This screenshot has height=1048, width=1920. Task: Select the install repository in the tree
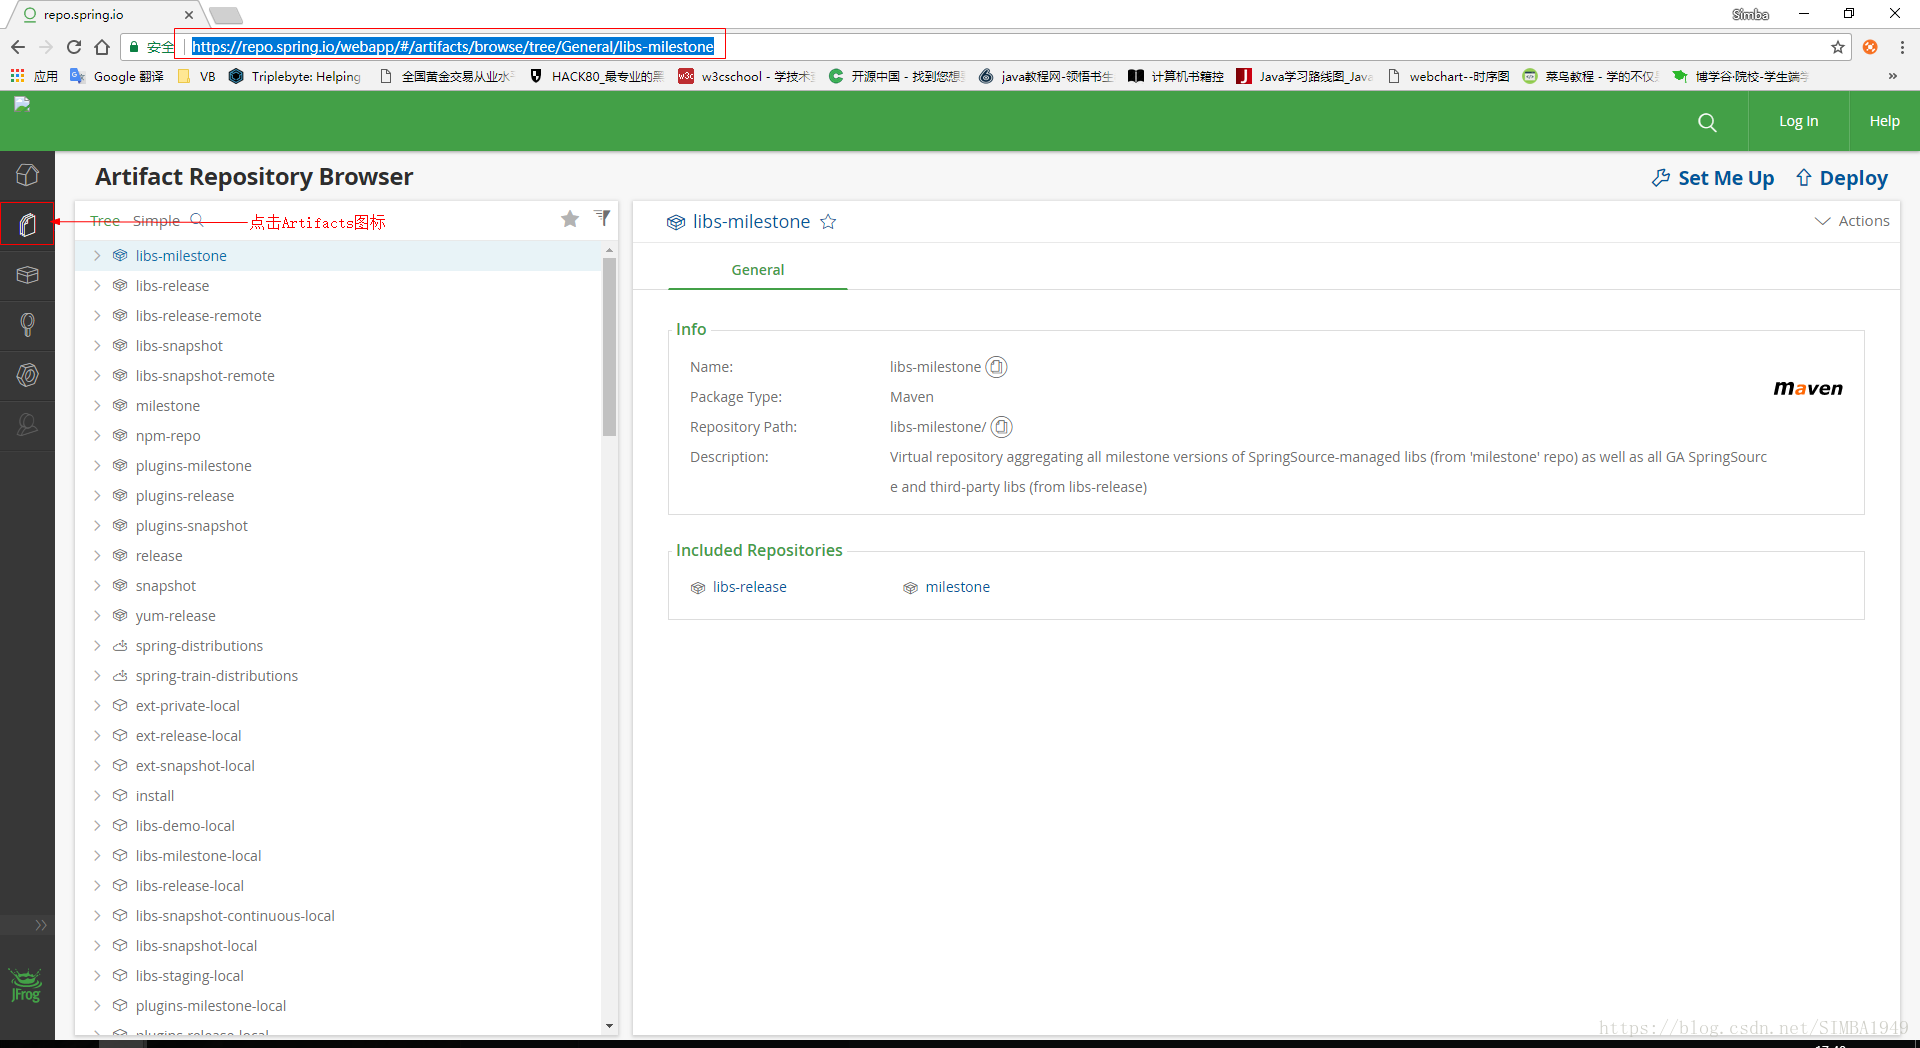[x=155, y=796]
